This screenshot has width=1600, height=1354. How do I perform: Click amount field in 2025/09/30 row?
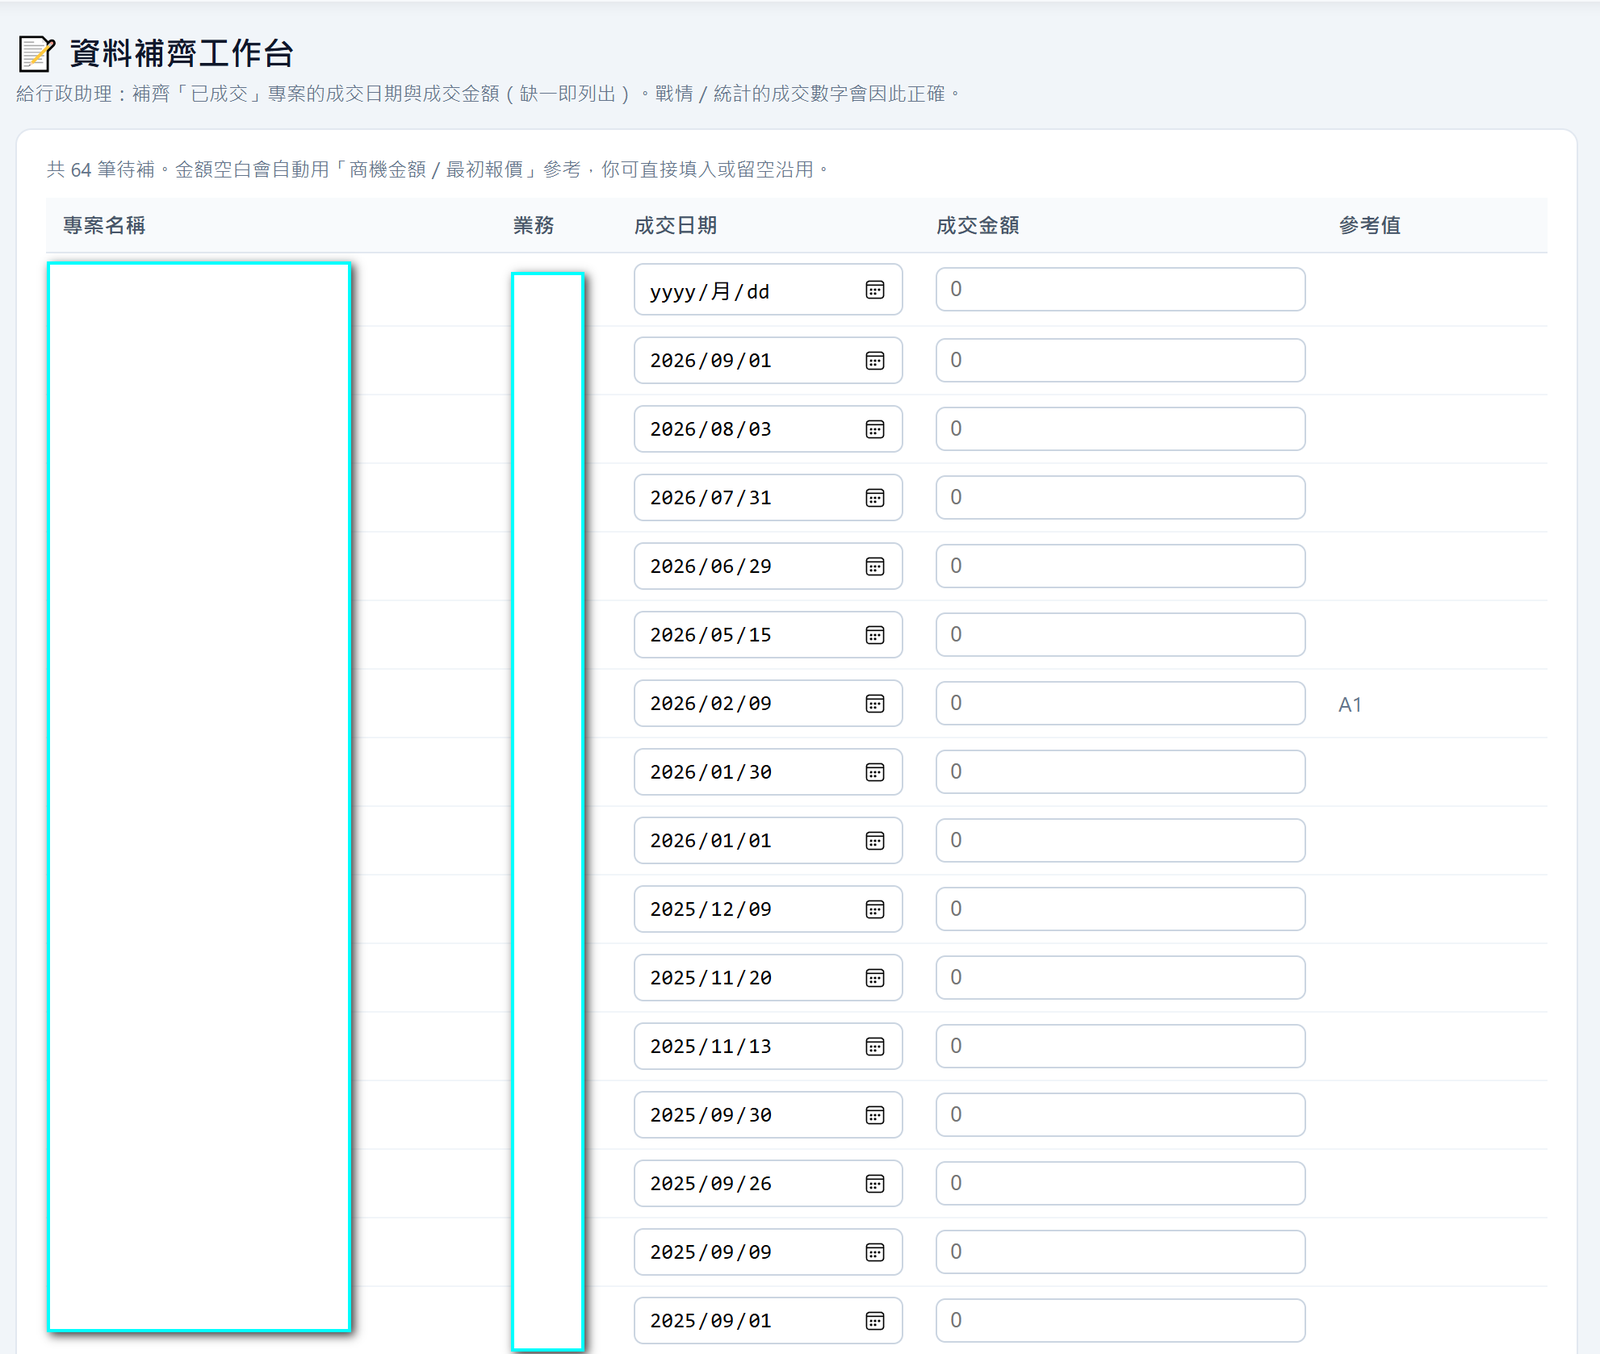point(1120,1115)
